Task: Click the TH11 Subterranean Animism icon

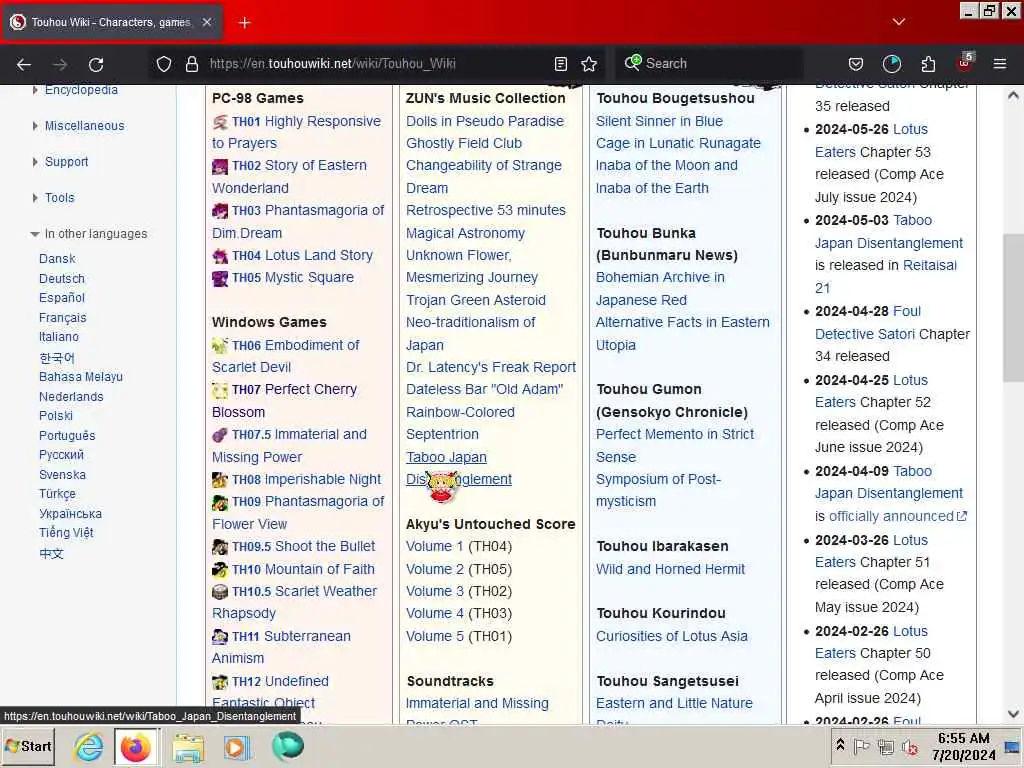Action: (220, 637)
